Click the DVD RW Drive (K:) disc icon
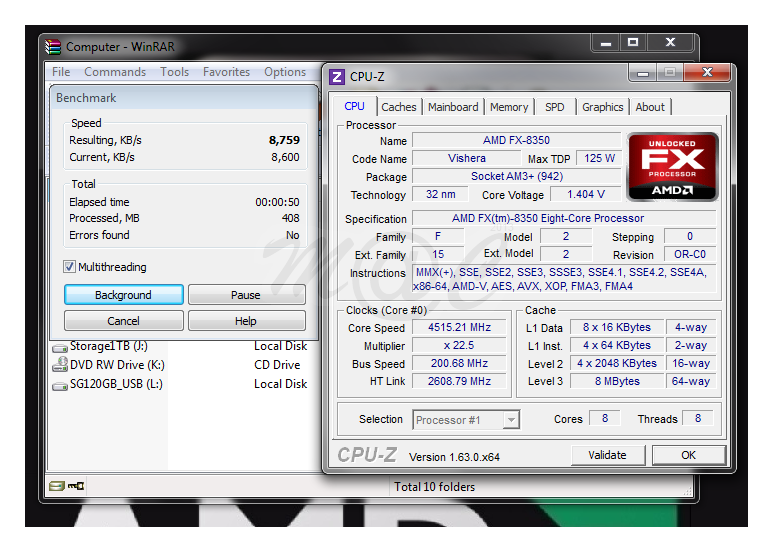This screenshot has width=773, height=552. (60, 364)
